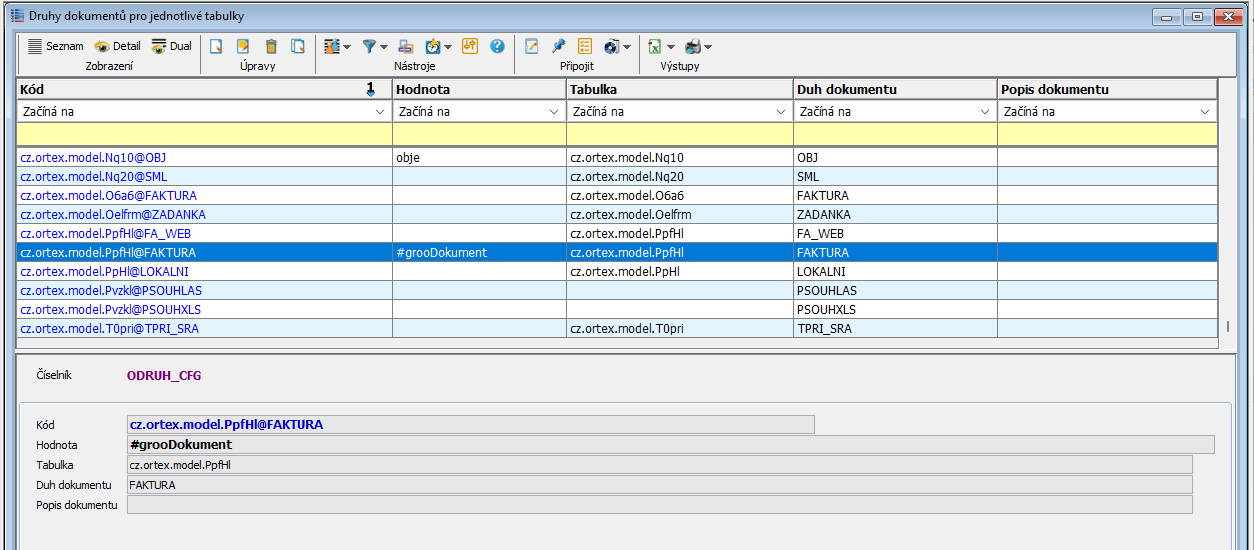Click the edit record icon in Úpravy
The width and height of the screenshot is (1254, 550).
click(x=243, y=46)
